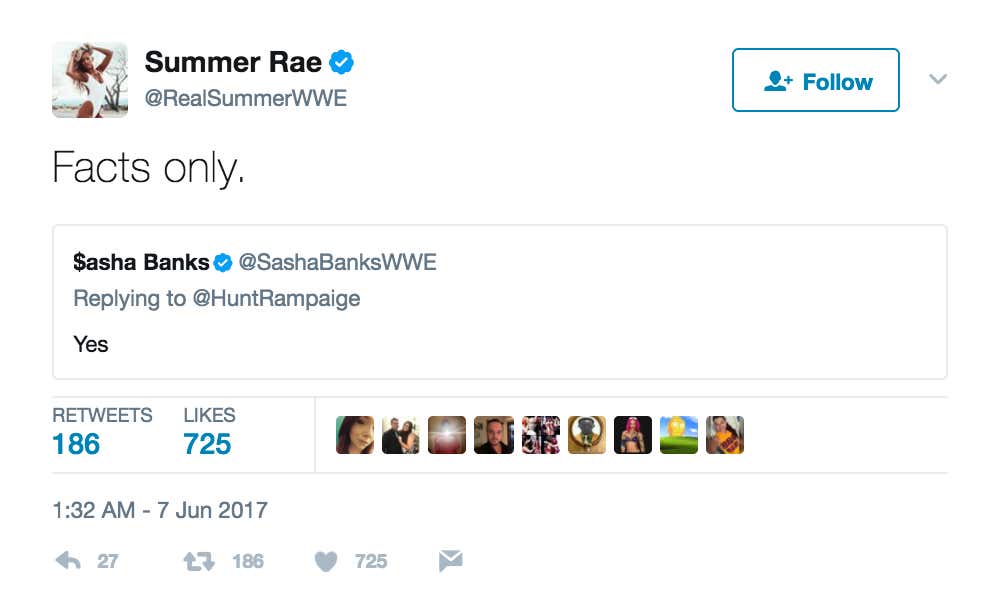This screenshot has width=996, height=612.
Task: Retweet this tweet using the retweet icon
Action: [198, 561]
